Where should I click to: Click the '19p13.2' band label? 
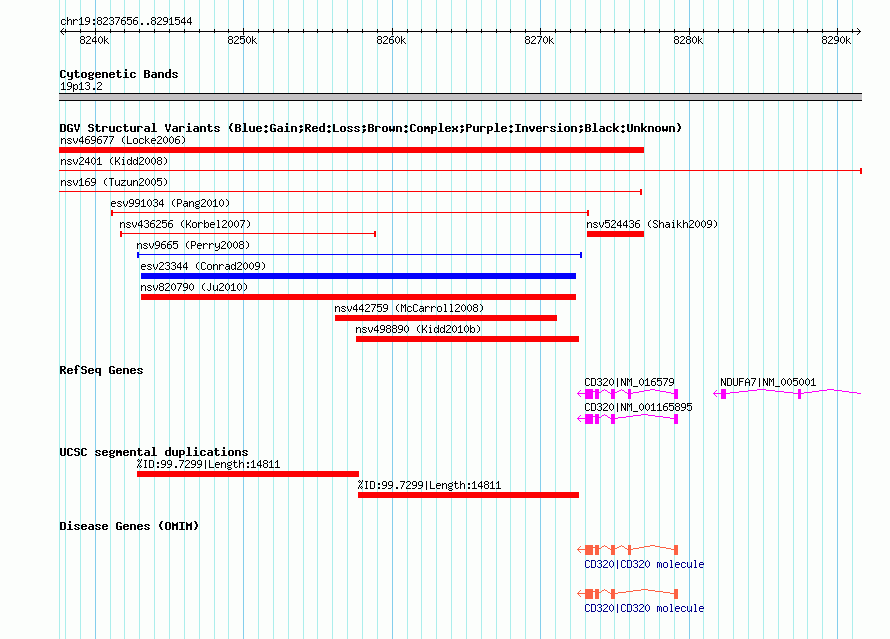tap(81, 86)
